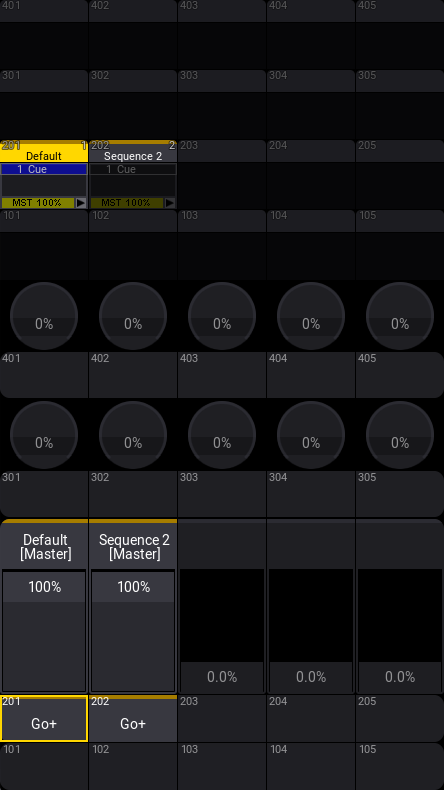The image size is (444, 790).
Task: Select the first encoder knob above 301
Action: coord(44,435)
